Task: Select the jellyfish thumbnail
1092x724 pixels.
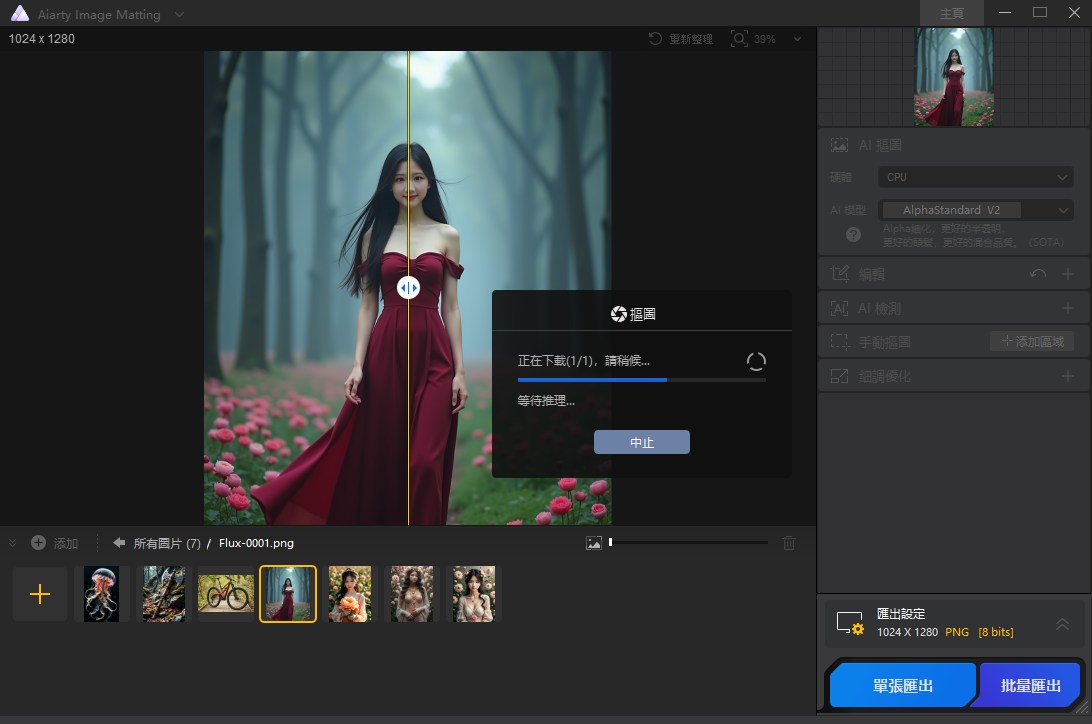Action: [102, 594]
